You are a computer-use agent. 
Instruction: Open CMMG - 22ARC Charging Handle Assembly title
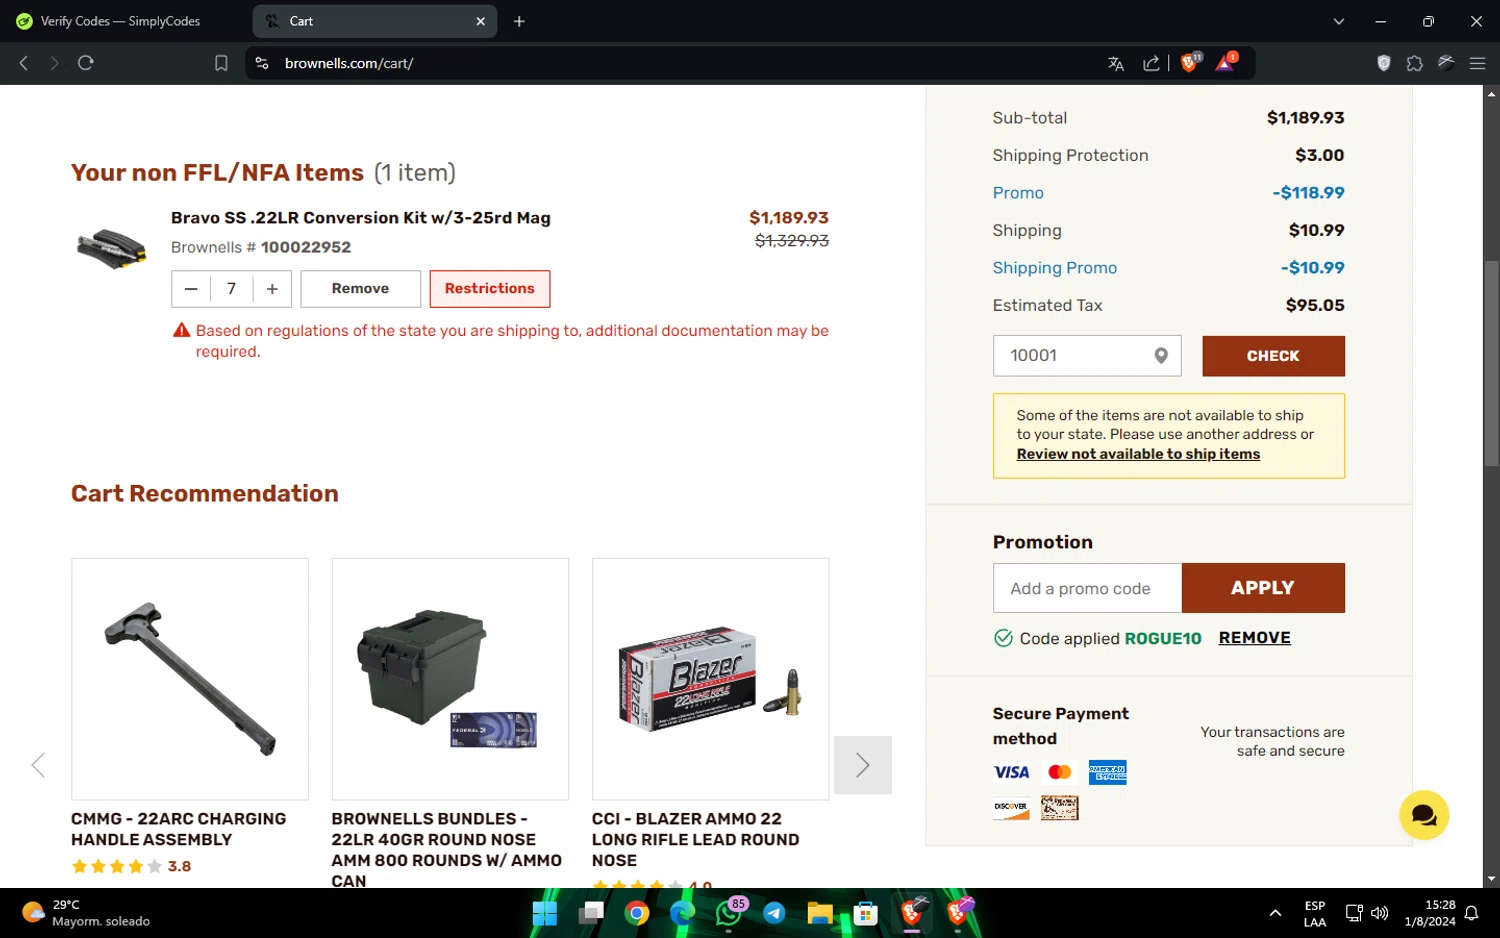179,829
